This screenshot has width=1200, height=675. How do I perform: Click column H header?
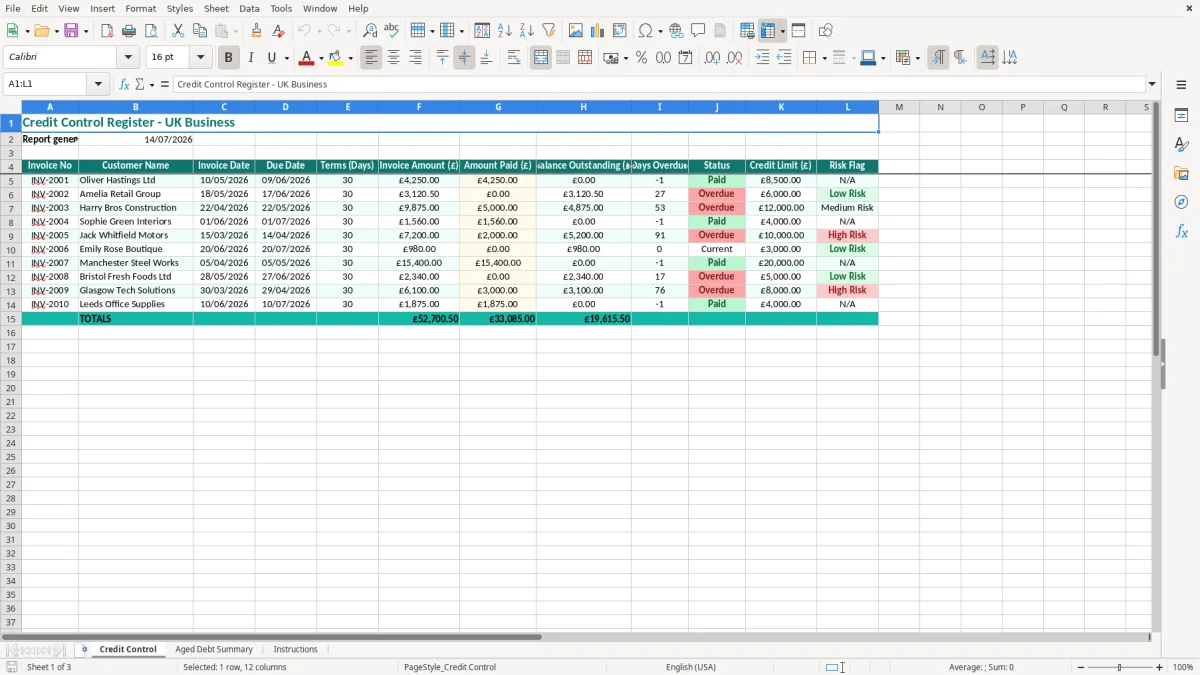584,107
